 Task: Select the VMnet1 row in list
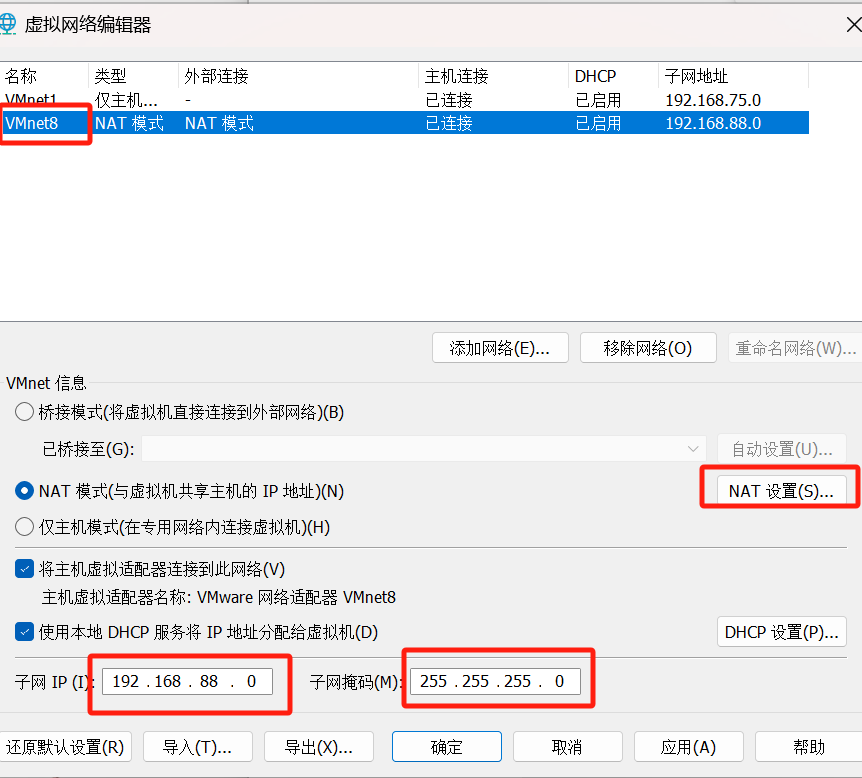coord(404,100)
